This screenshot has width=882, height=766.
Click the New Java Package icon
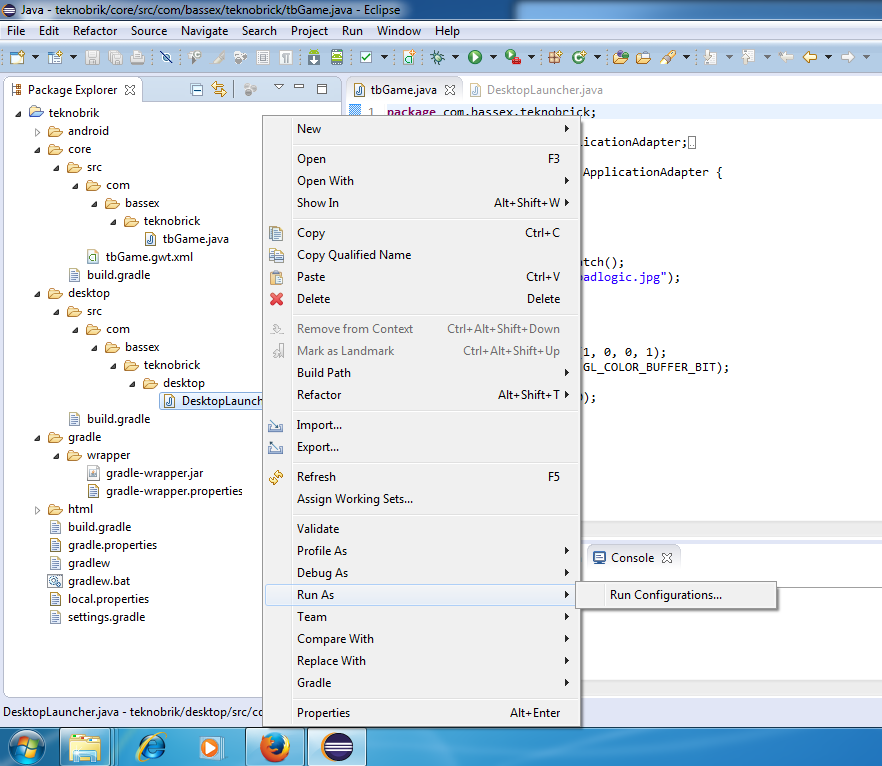click(x=555, y=57)
